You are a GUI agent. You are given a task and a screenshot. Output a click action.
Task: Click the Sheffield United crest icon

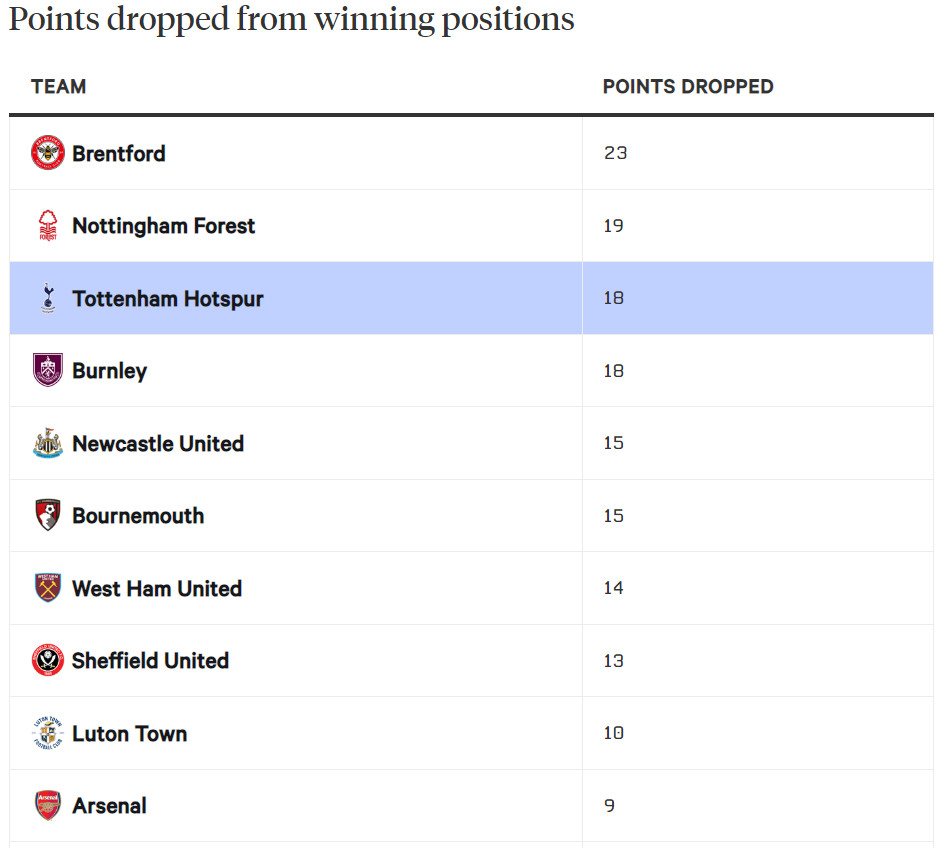[47, 660]
